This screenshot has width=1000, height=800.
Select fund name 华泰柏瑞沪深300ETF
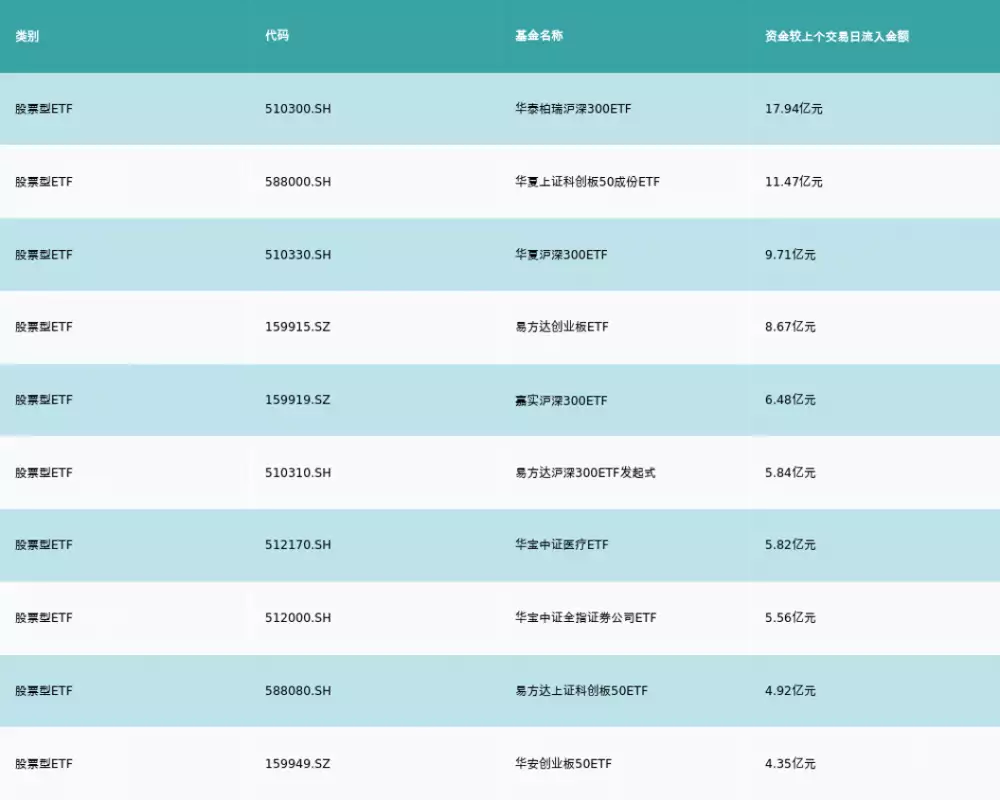pos(573,109)
